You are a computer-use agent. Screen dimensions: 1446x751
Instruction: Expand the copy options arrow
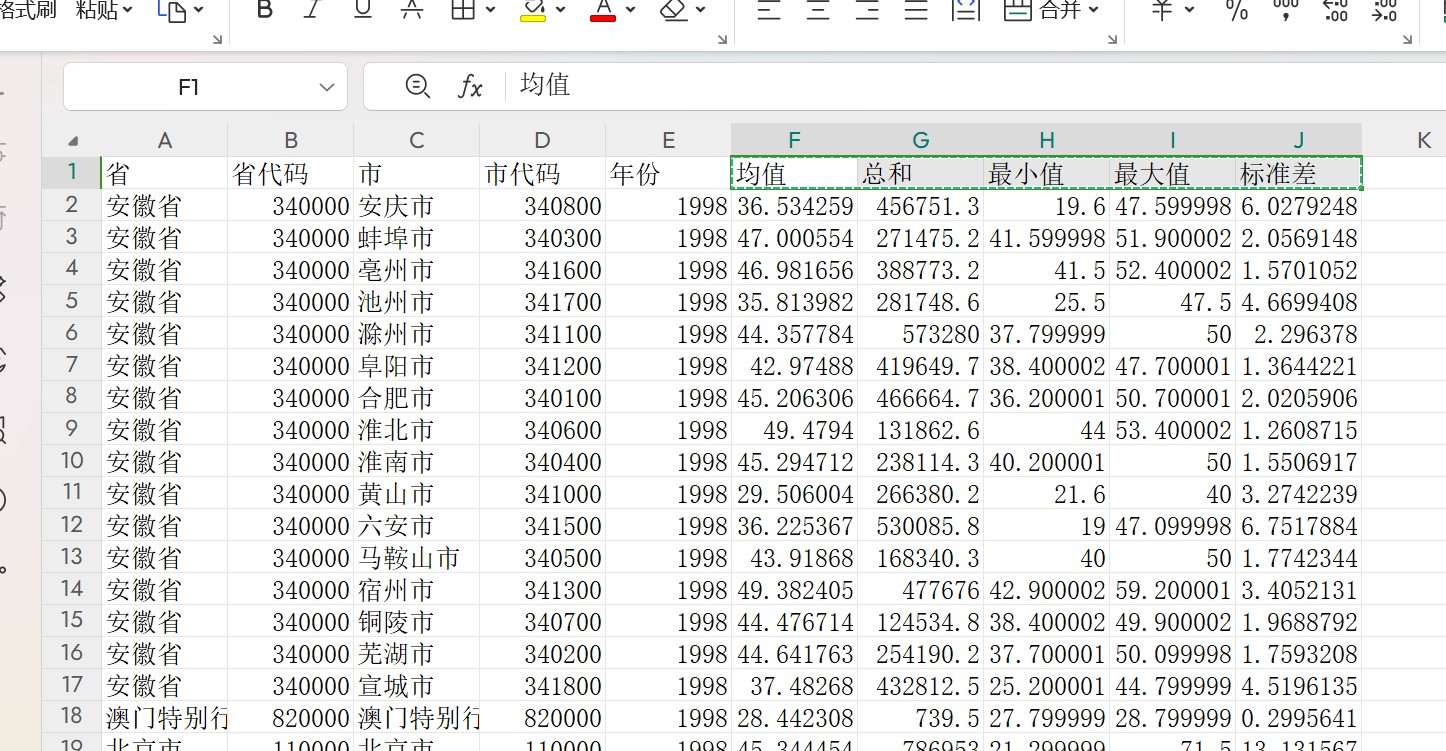(198, 10)
